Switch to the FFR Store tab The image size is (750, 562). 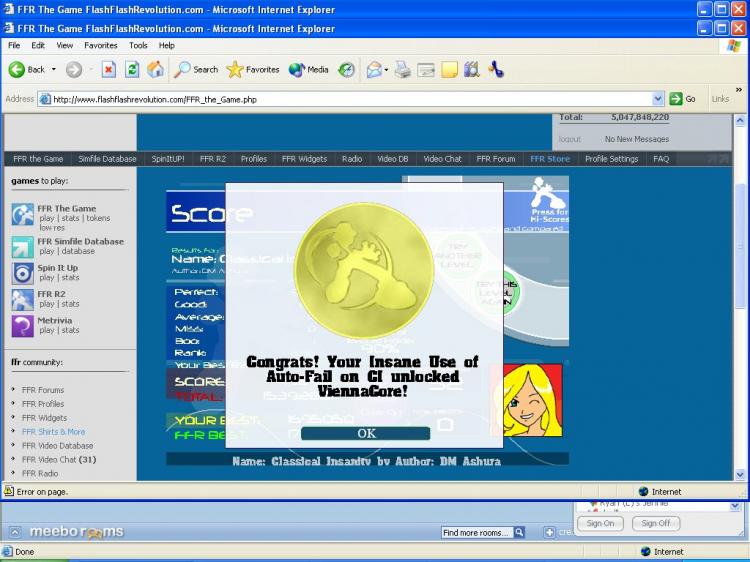click(549, 158)
